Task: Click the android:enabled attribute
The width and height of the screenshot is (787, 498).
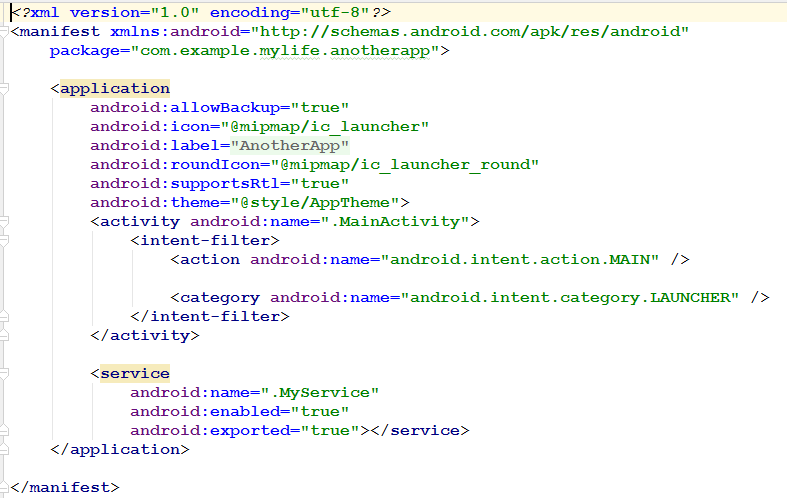Action: point(239,412)
